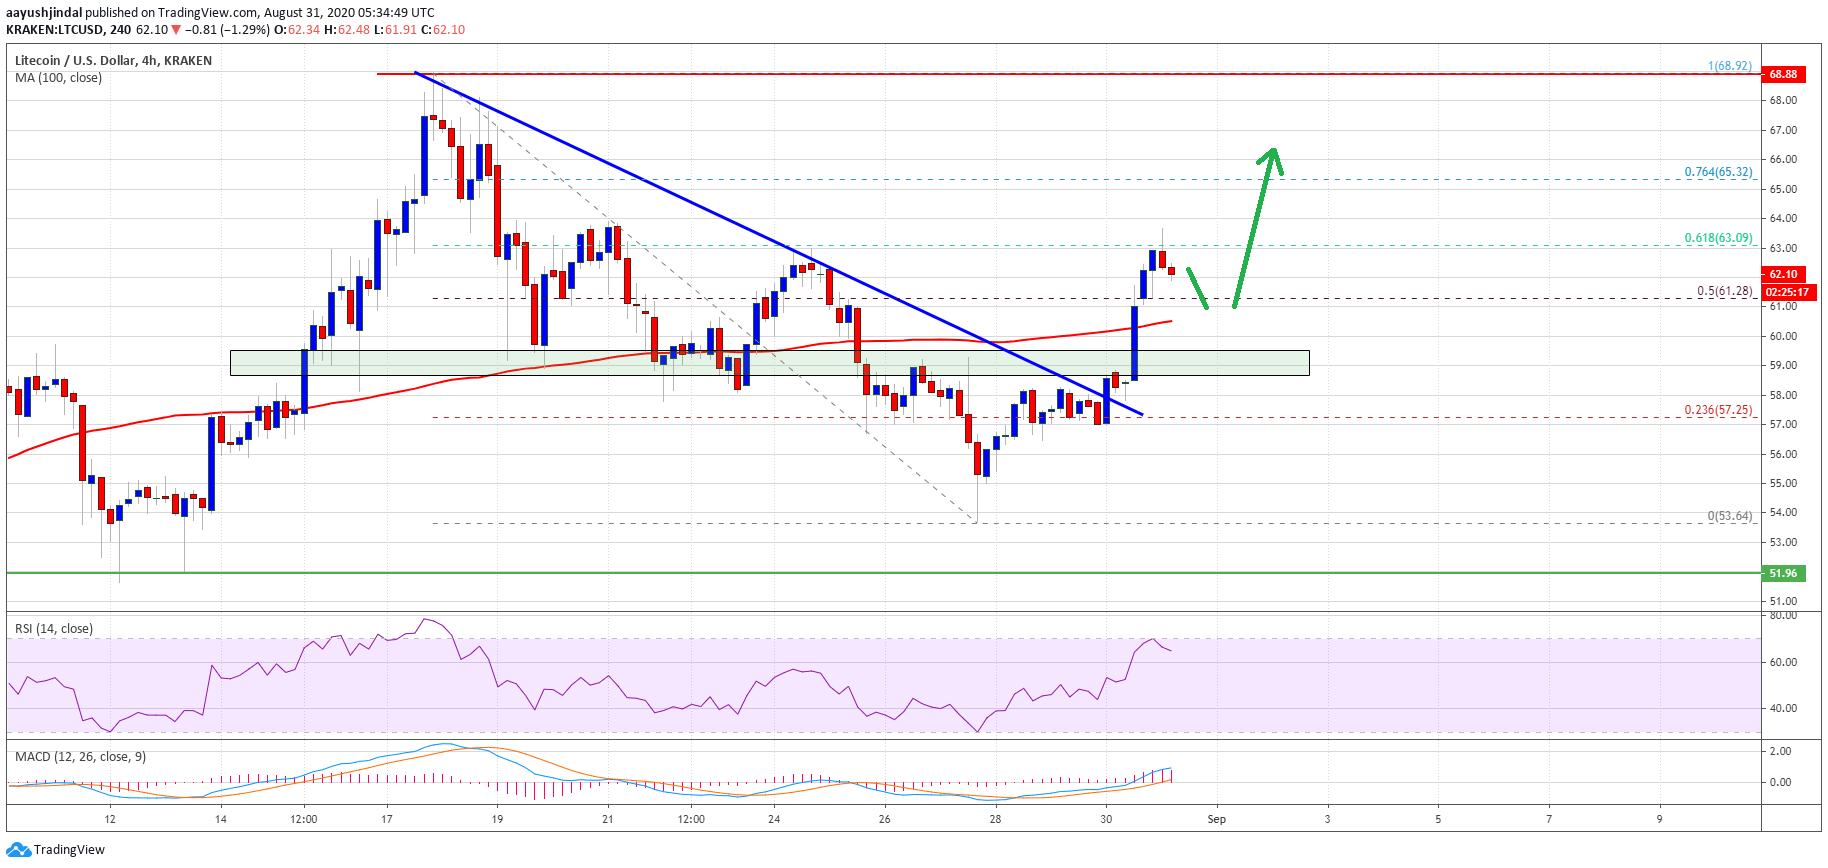Click the red 68.88 price tag
Viewport: 1828px width, 868px height.
(1782, 74)
